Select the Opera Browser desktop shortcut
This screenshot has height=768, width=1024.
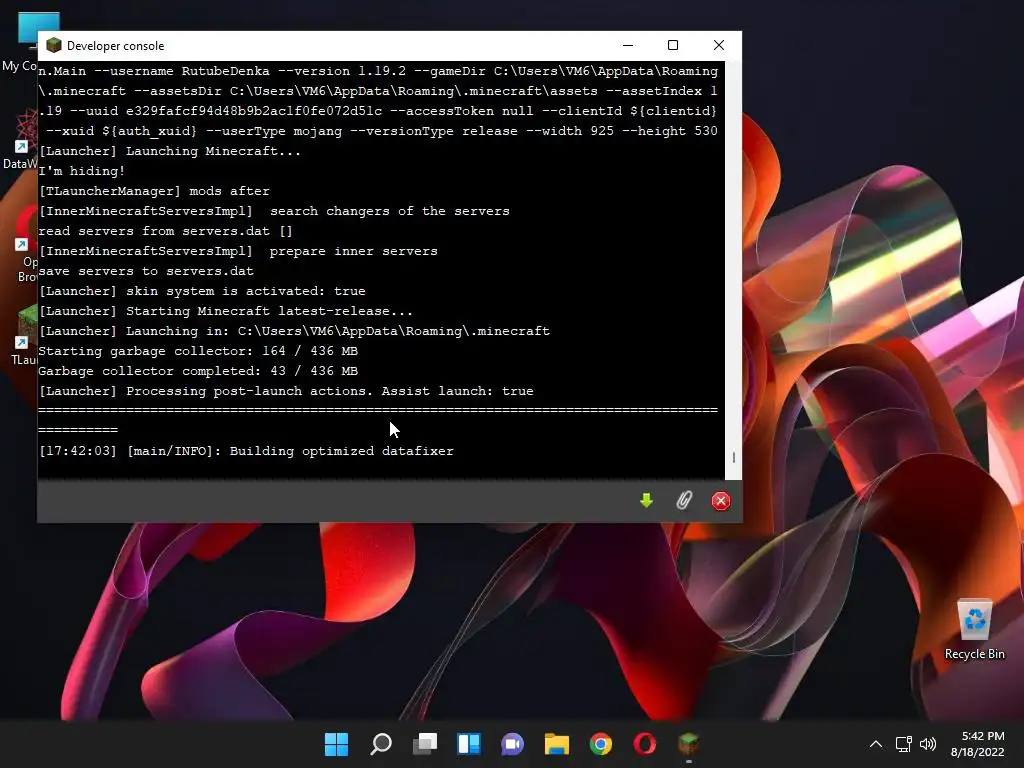[x=26, y=245]
